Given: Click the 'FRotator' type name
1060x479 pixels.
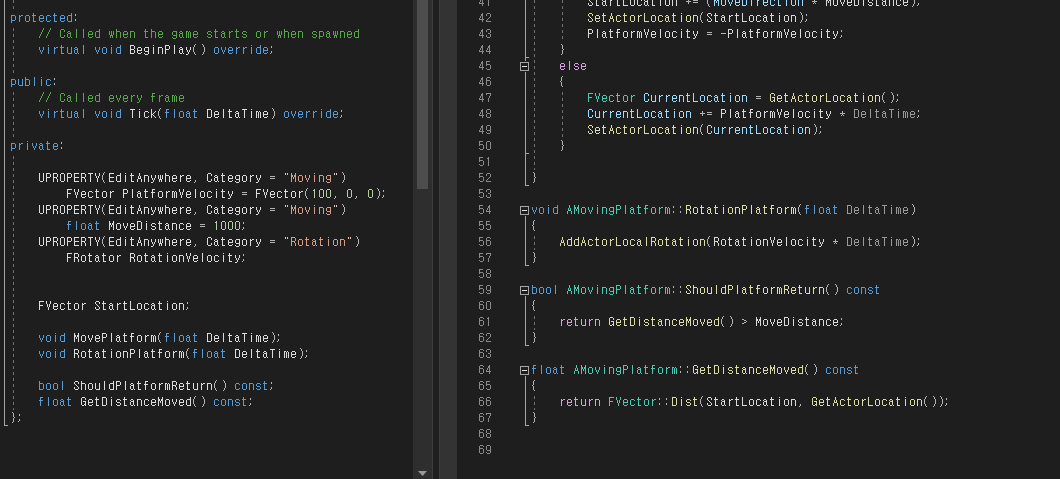Looking at the screenshot, I should point(94,258).
